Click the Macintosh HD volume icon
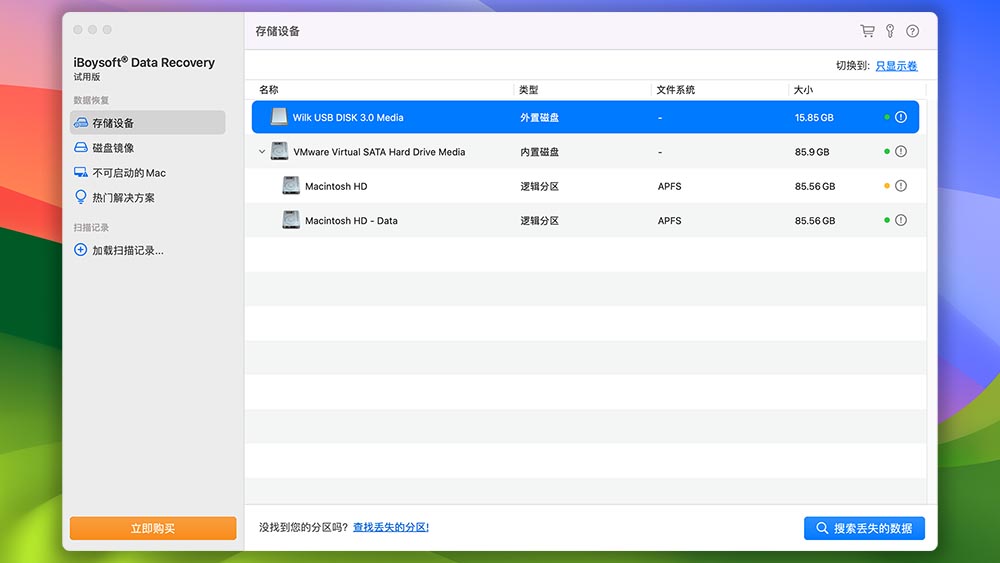The image size is (1000, 563). click(291, 186)
